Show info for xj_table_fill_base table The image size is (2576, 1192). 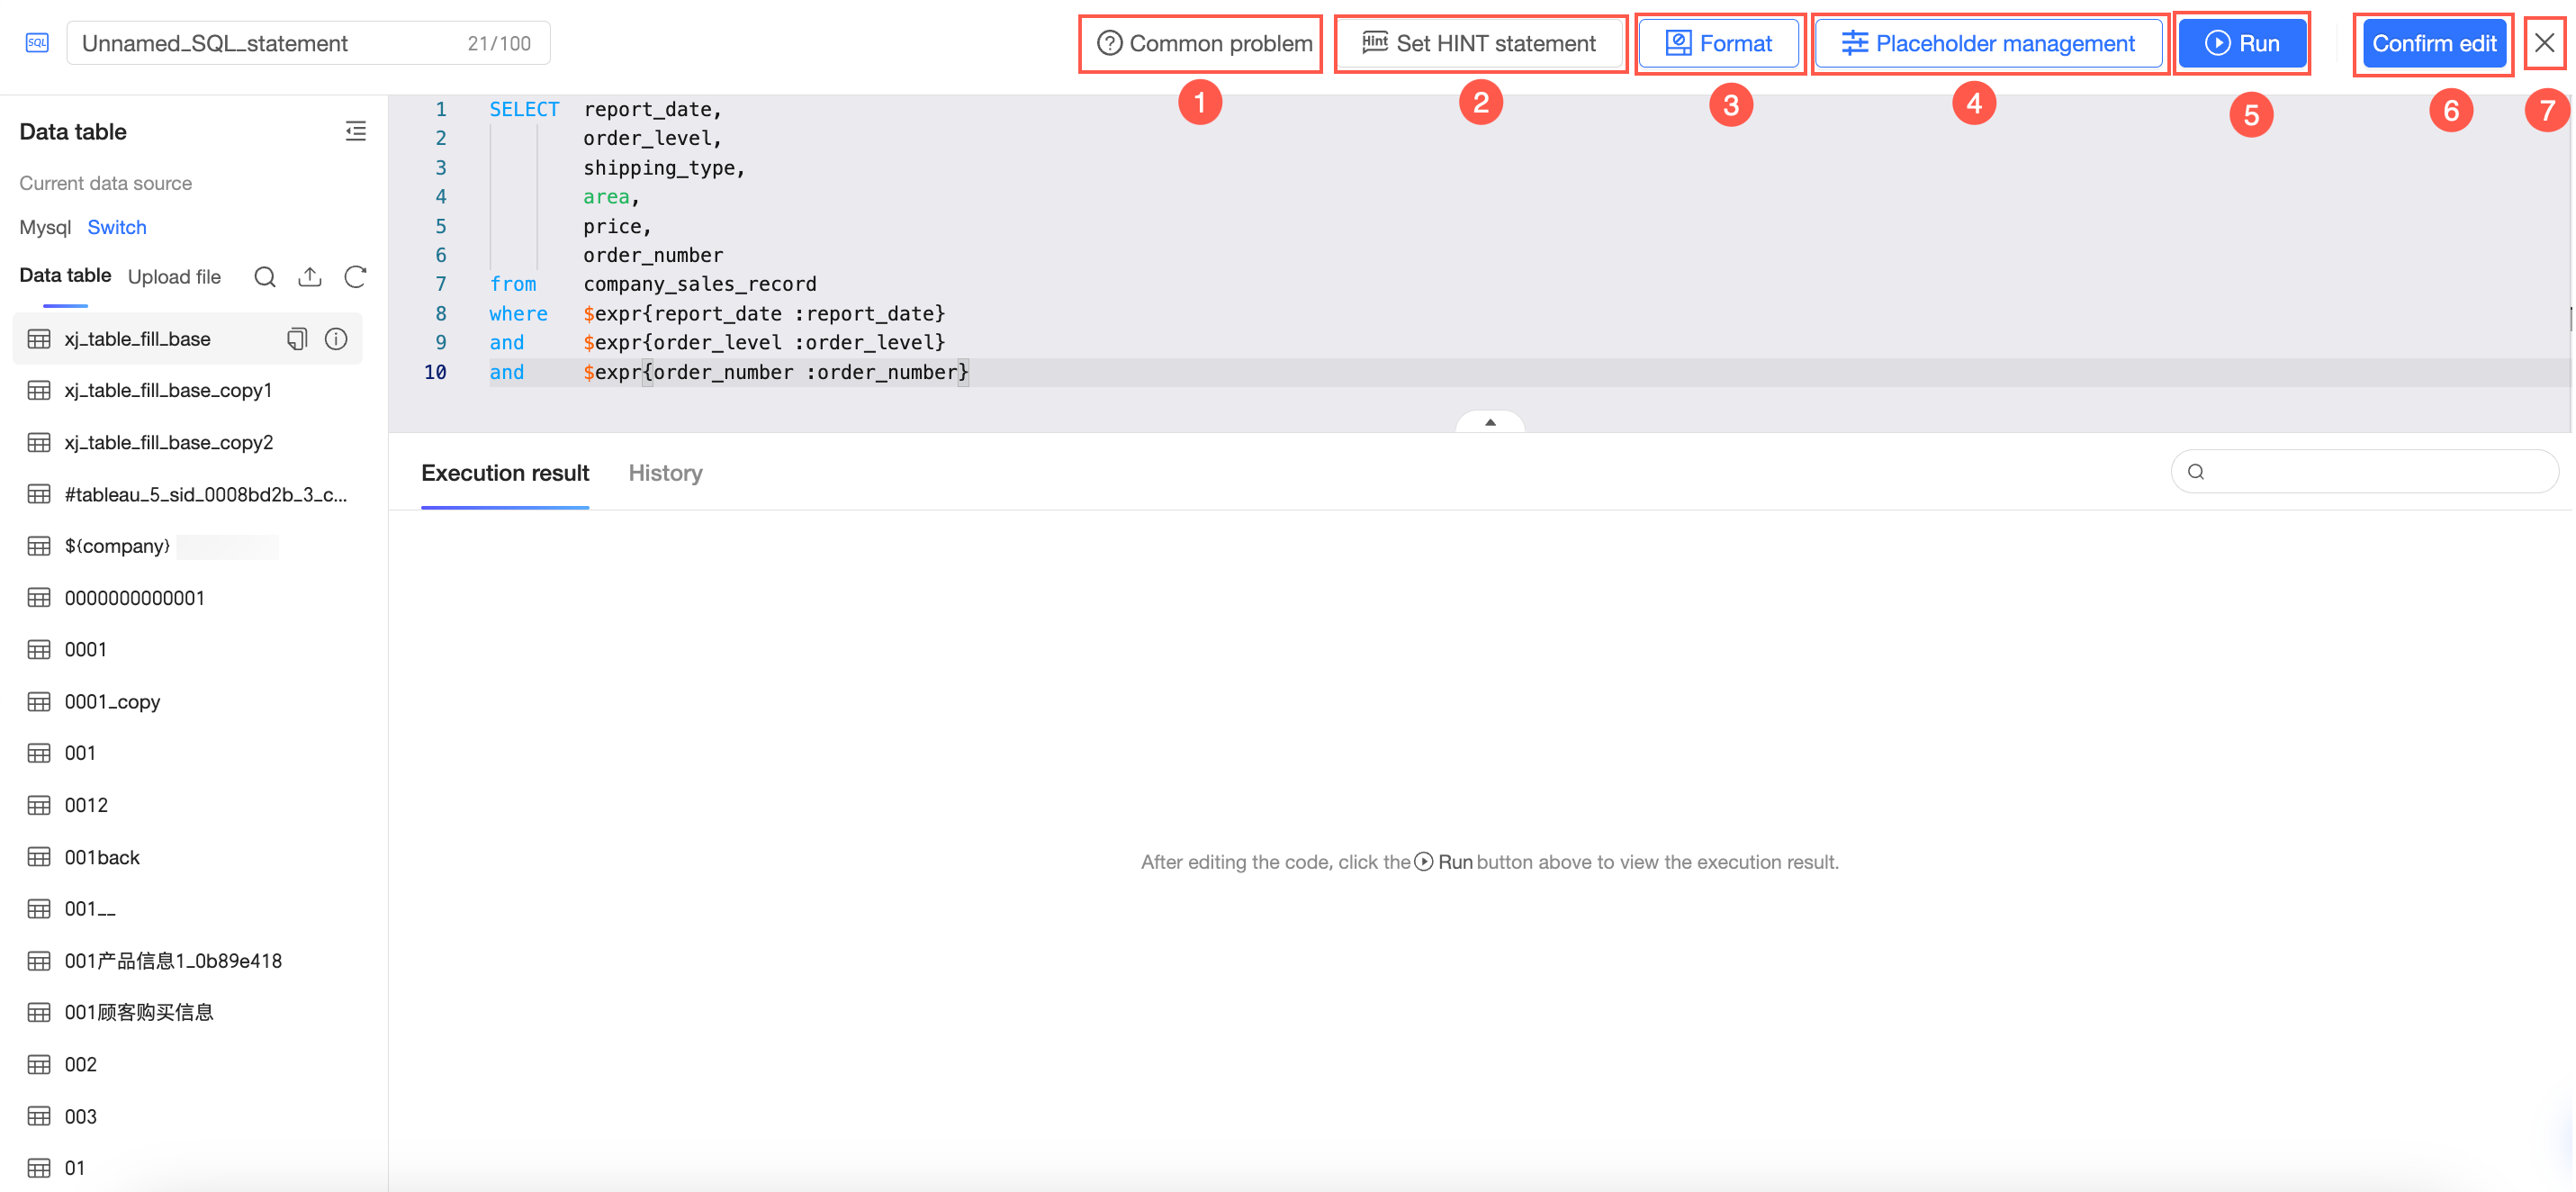point(336,339)
